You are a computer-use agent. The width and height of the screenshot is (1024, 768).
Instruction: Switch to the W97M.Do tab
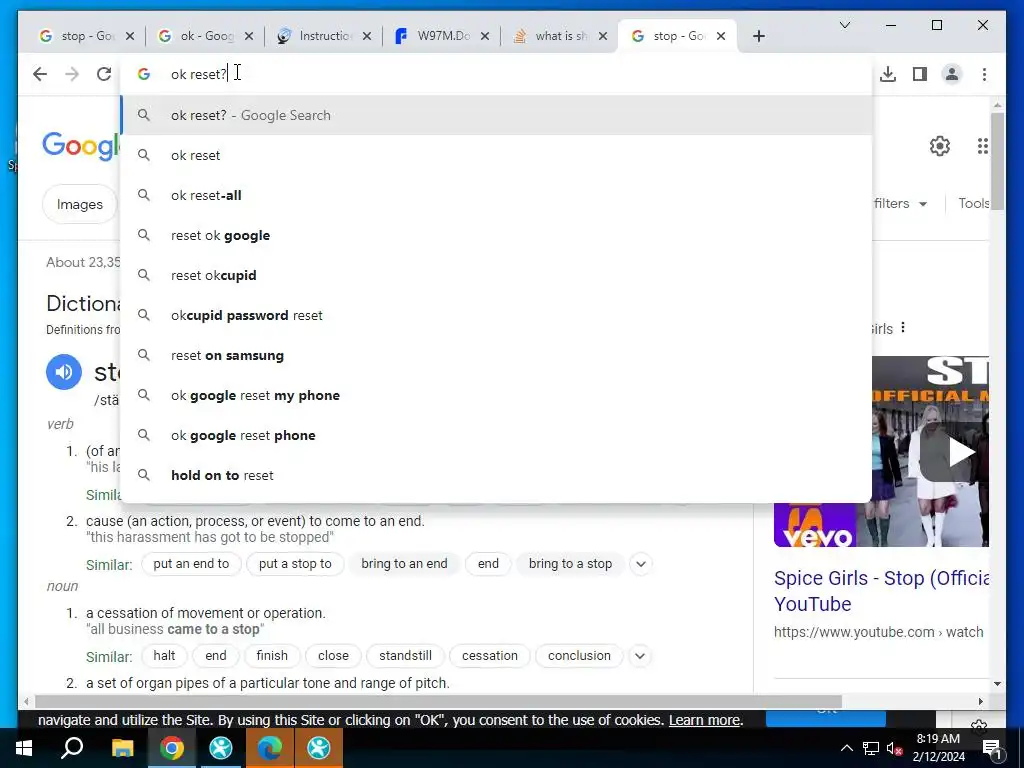click(x=441, y=36)
